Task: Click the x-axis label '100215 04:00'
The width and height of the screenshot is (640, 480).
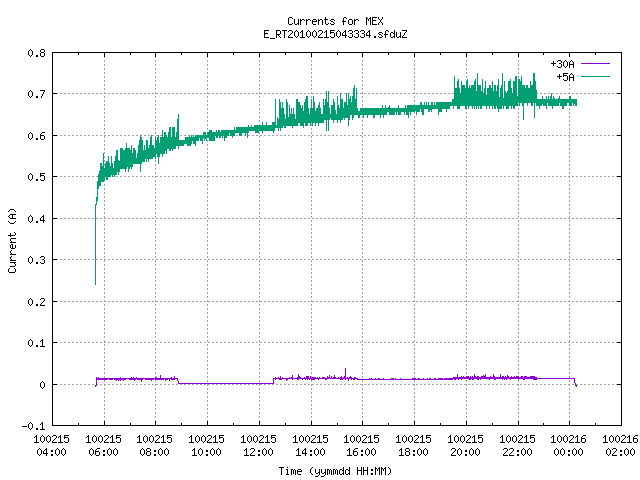Action: [x=51, y=446]
